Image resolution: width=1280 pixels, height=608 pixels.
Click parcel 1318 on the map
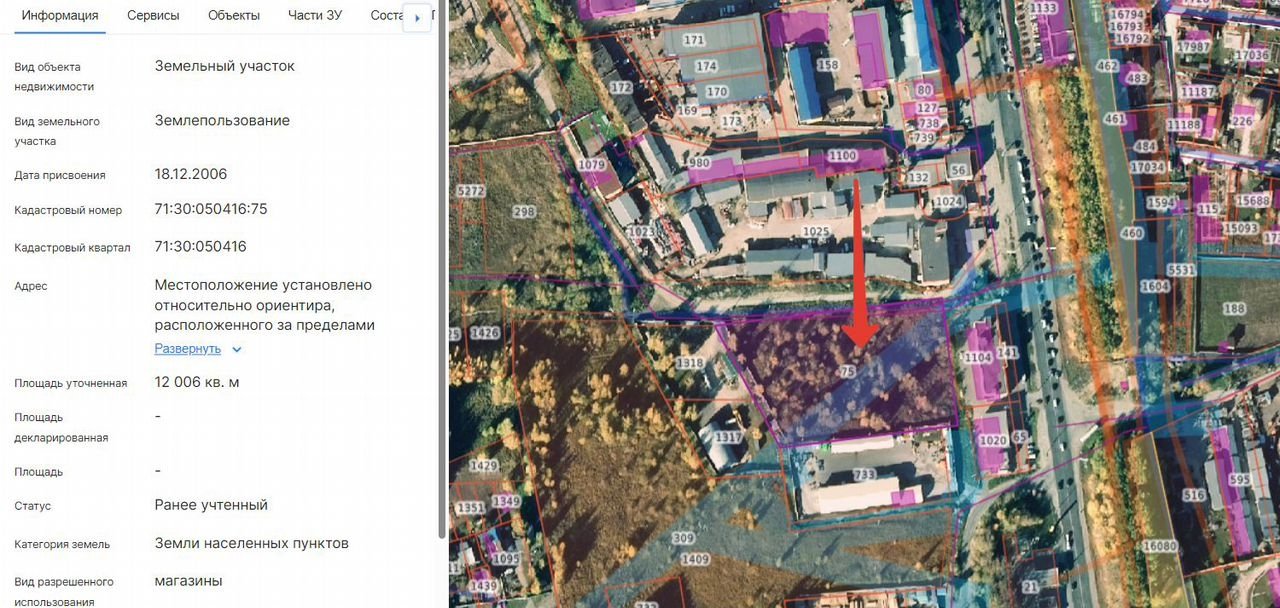point(690,363)
